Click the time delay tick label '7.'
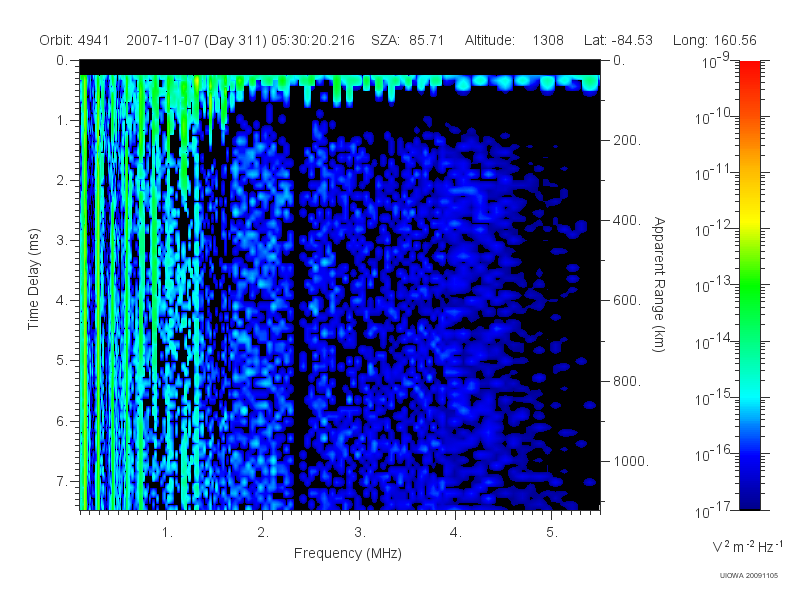Screen dimensions: 800x600 62,481
